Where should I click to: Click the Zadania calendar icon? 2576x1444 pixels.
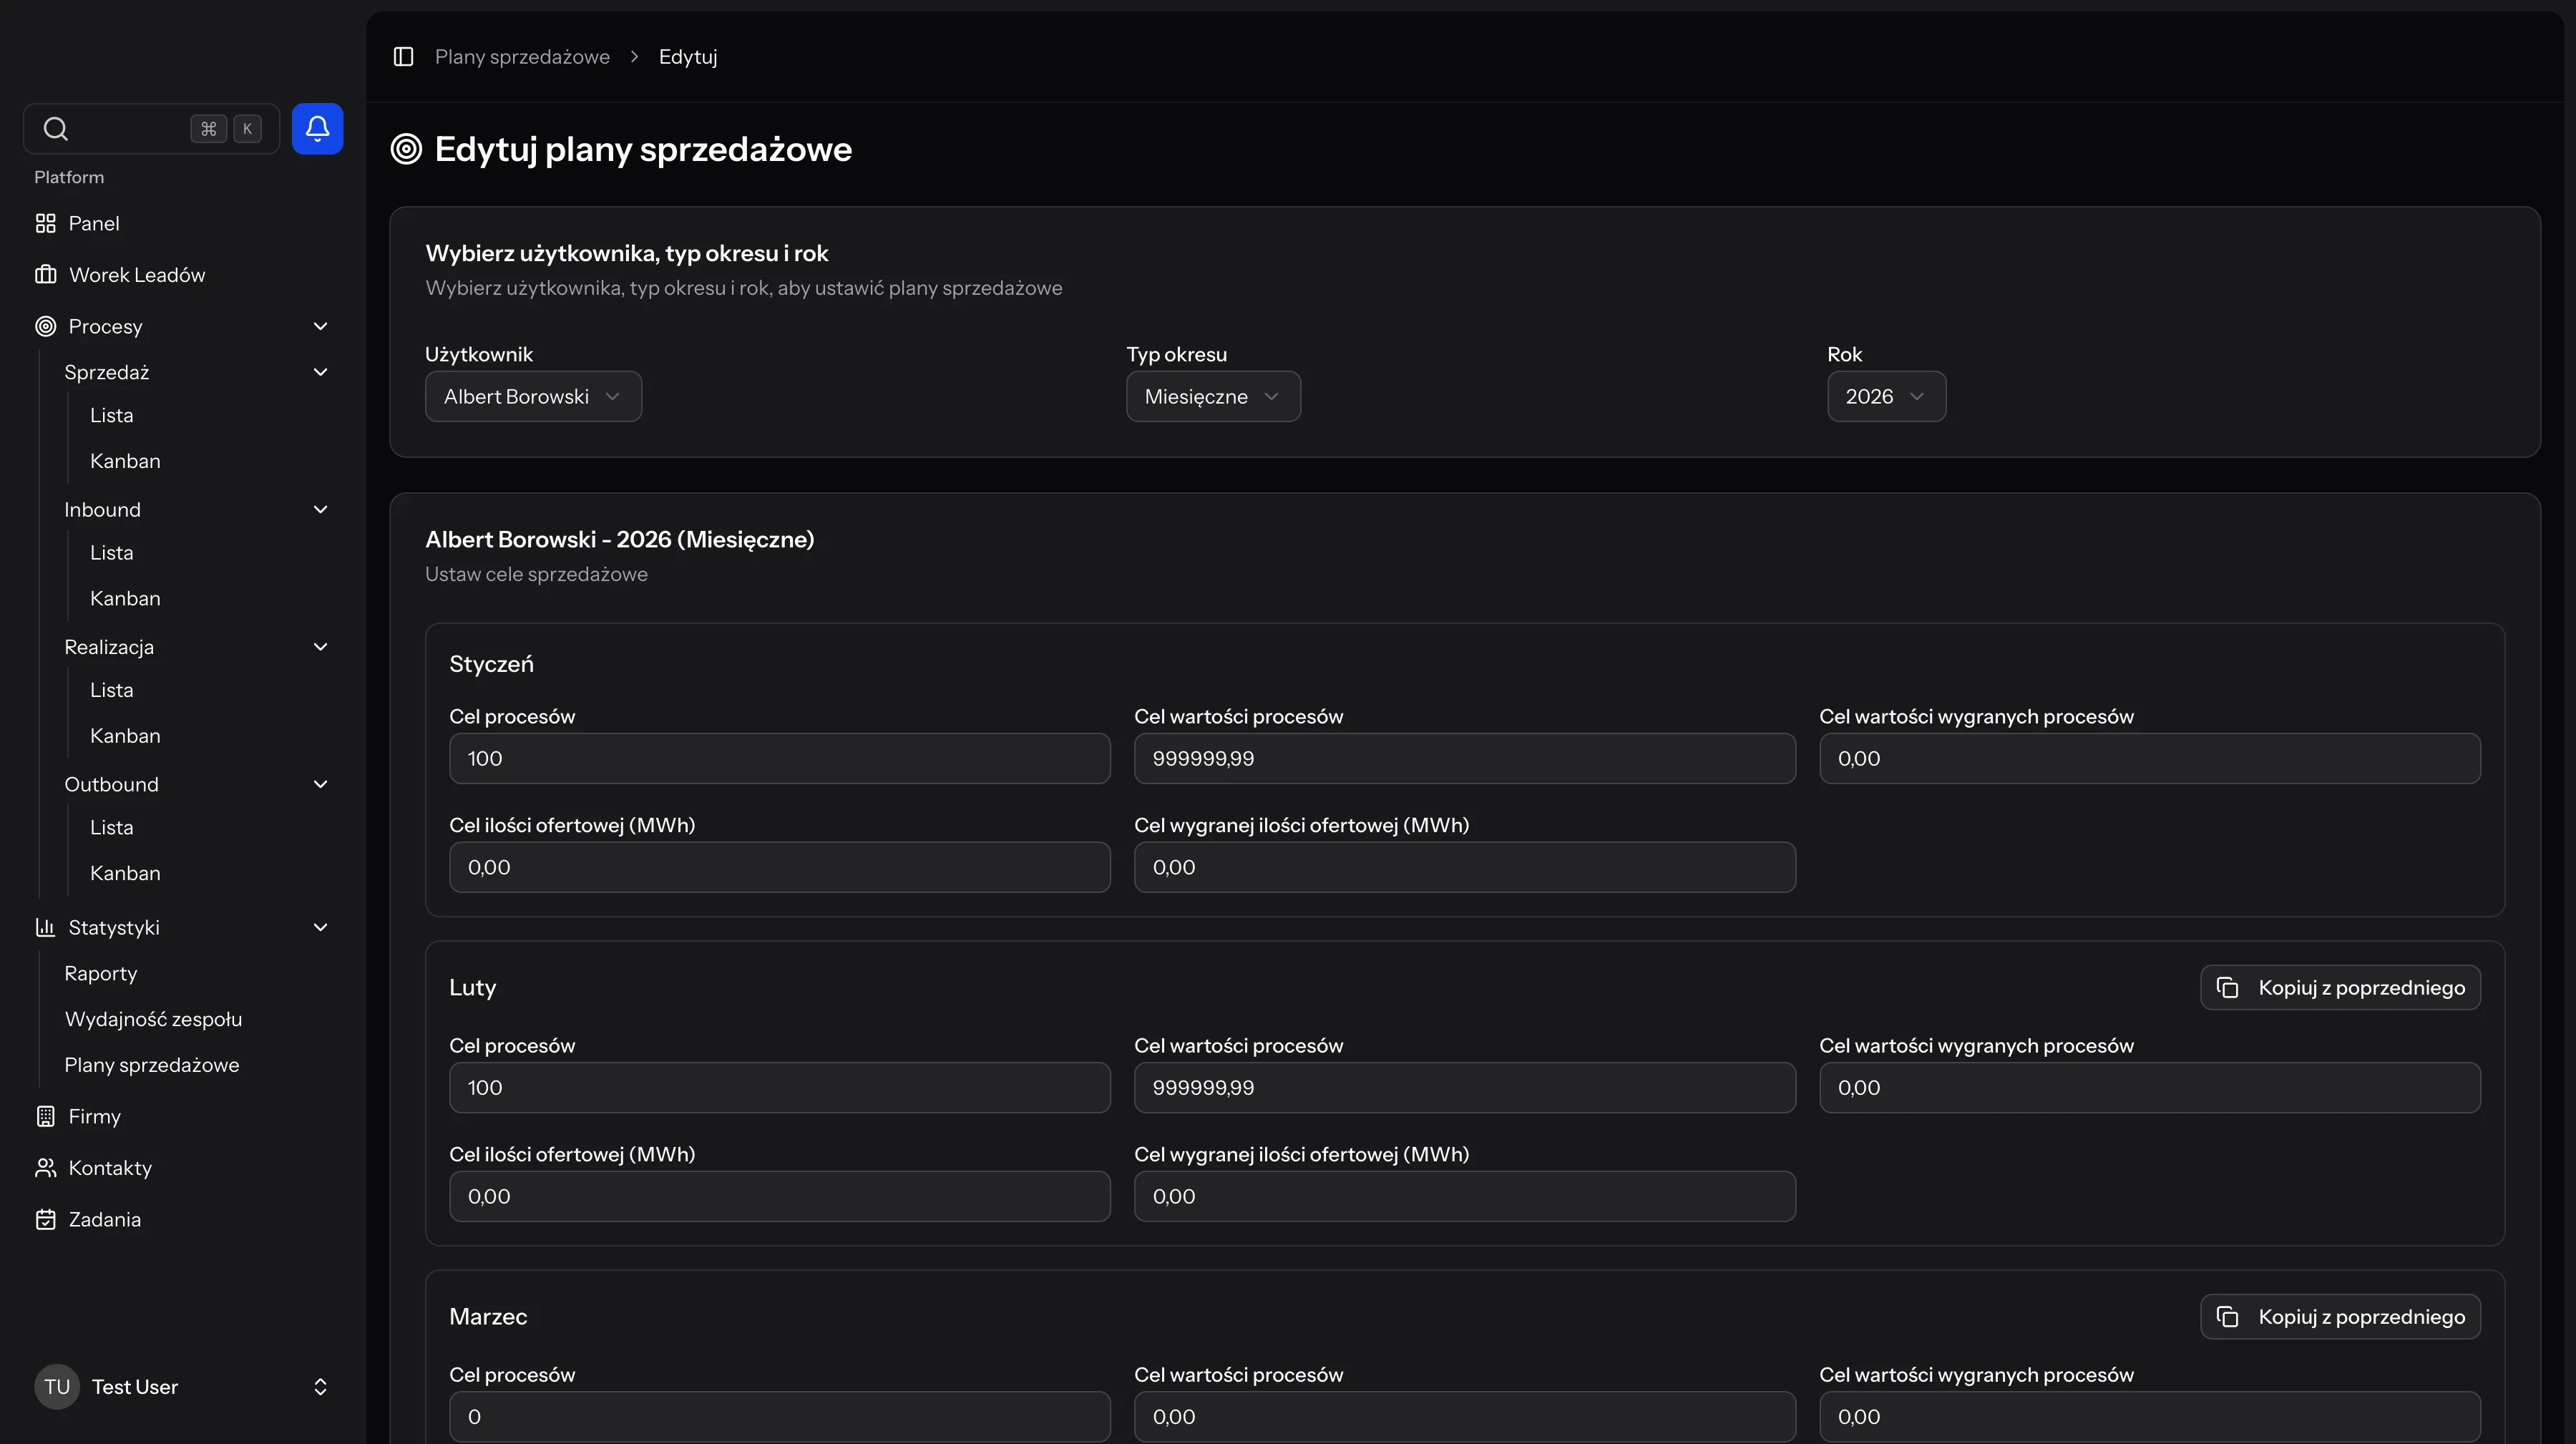pyautogui.click(x=46, y=1219)
